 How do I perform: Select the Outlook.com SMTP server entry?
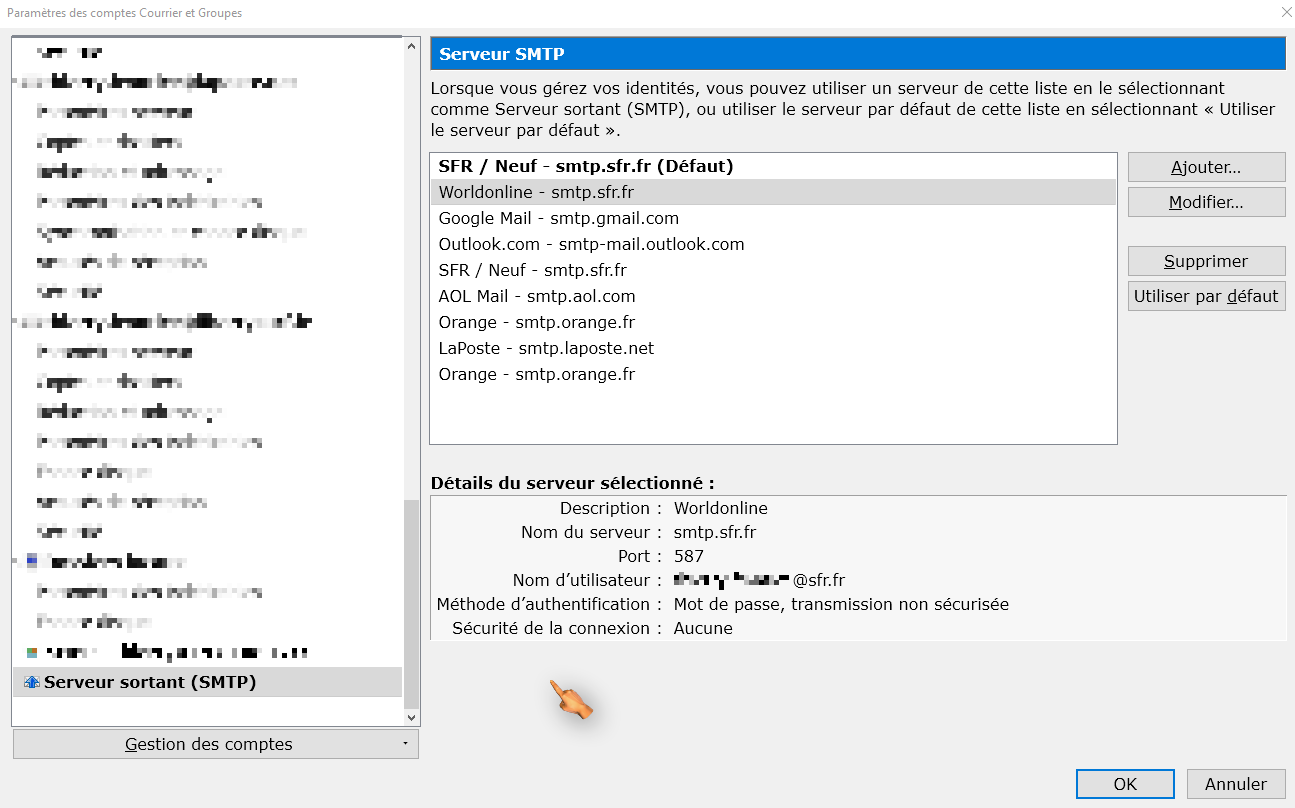click(x=591, y=243)
